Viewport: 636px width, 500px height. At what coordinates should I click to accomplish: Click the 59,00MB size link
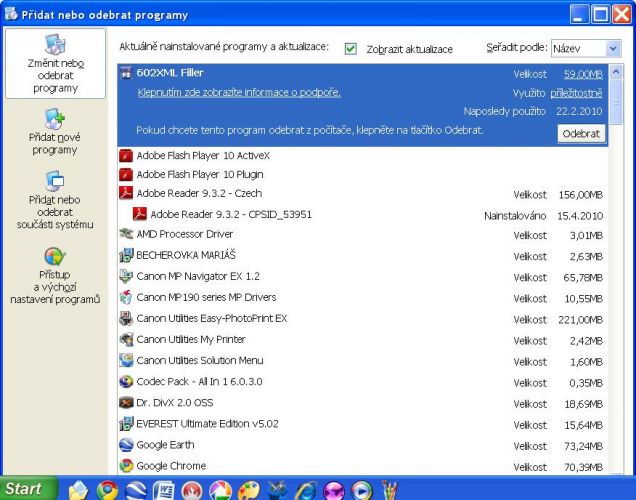(583, 74)
